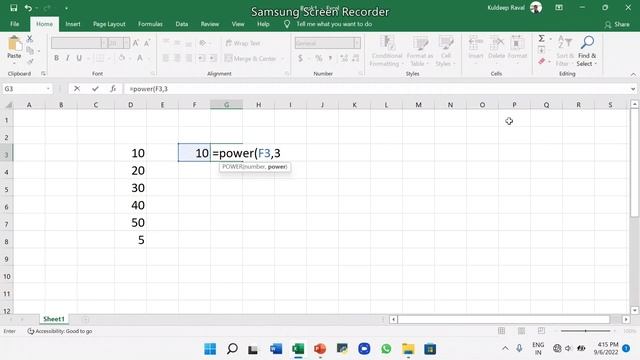
Task: Click the Cut scissors icon
Action: [30, 40]
